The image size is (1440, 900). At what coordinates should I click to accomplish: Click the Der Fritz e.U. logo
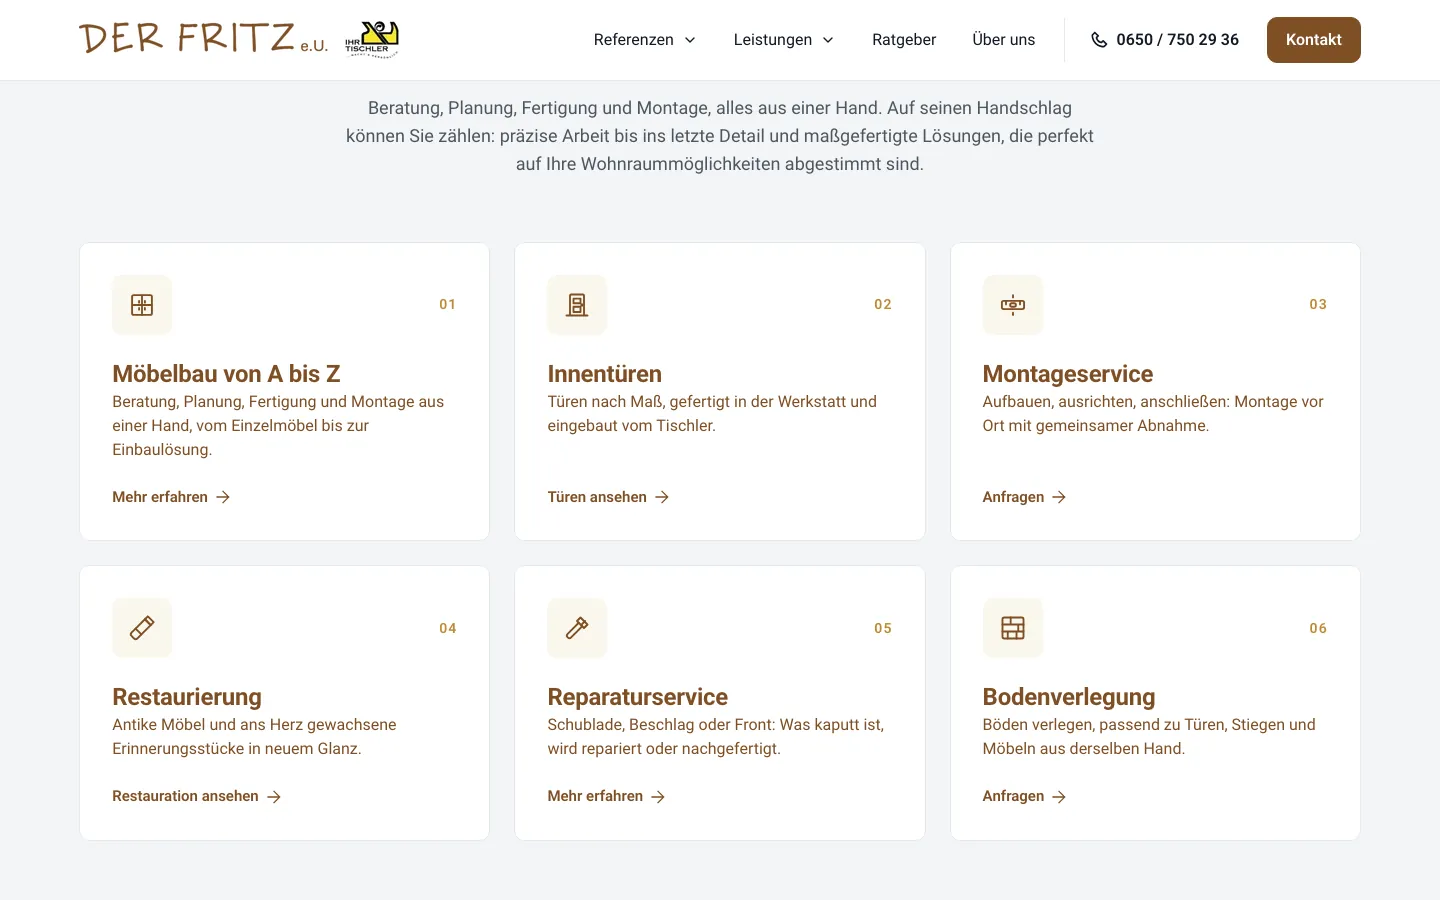pyautogui.click(x=203, y=39)
